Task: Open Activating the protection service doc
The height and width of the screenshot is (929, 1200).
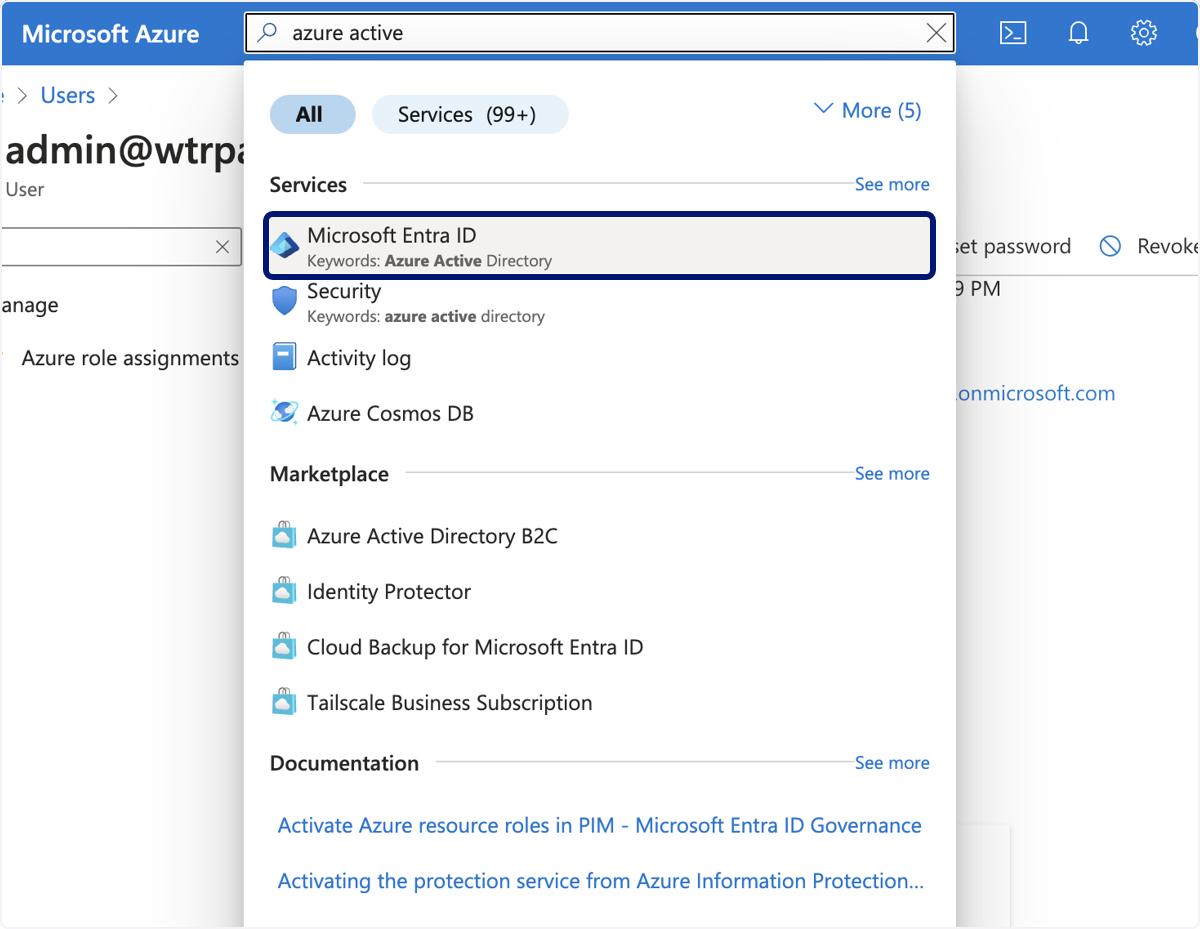Action: click(600, 881)
